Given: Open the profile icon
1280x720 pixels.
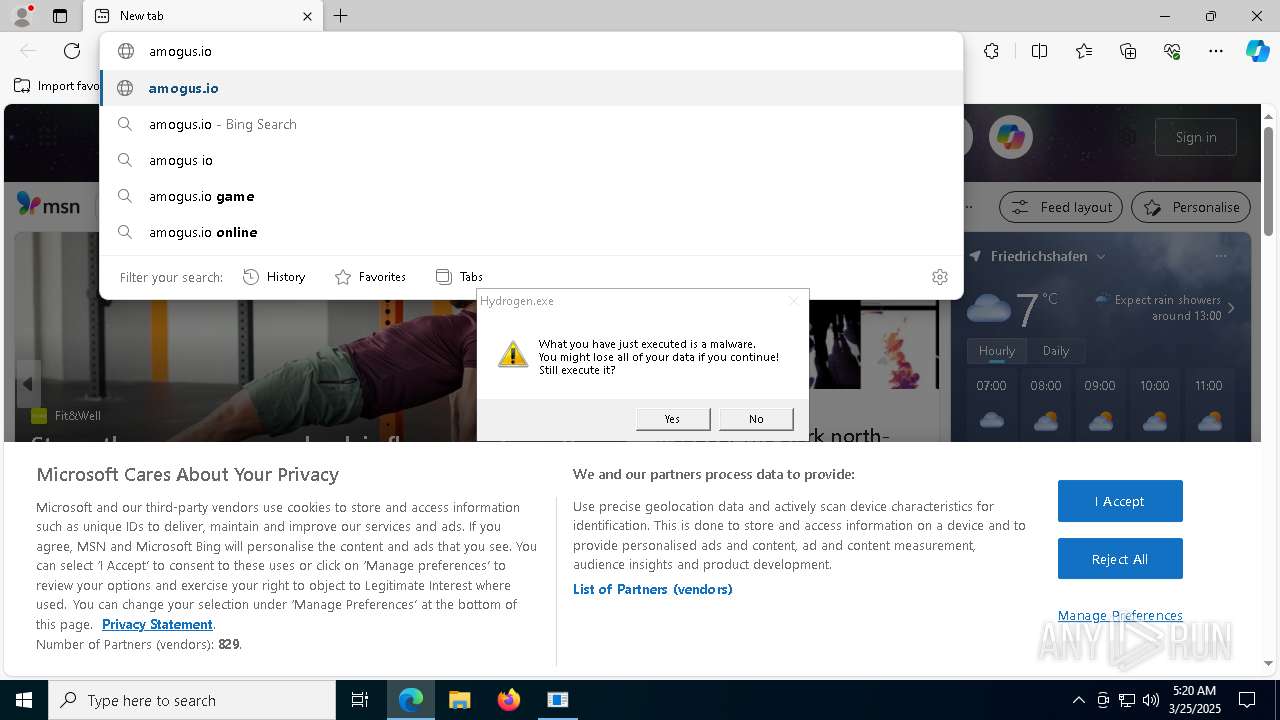Looking at the screenshot, I should (21, 16).
